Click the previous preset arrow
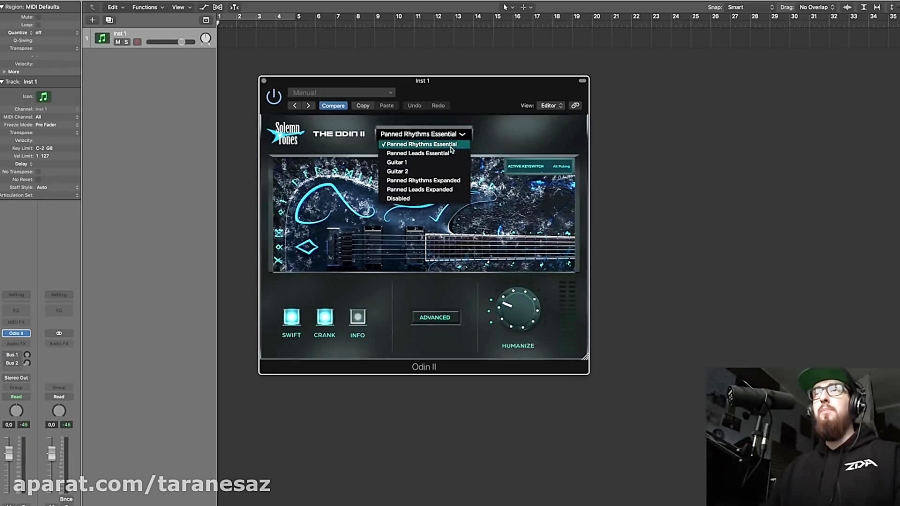Viewport: 900px width, 506px height. (294, 105)
